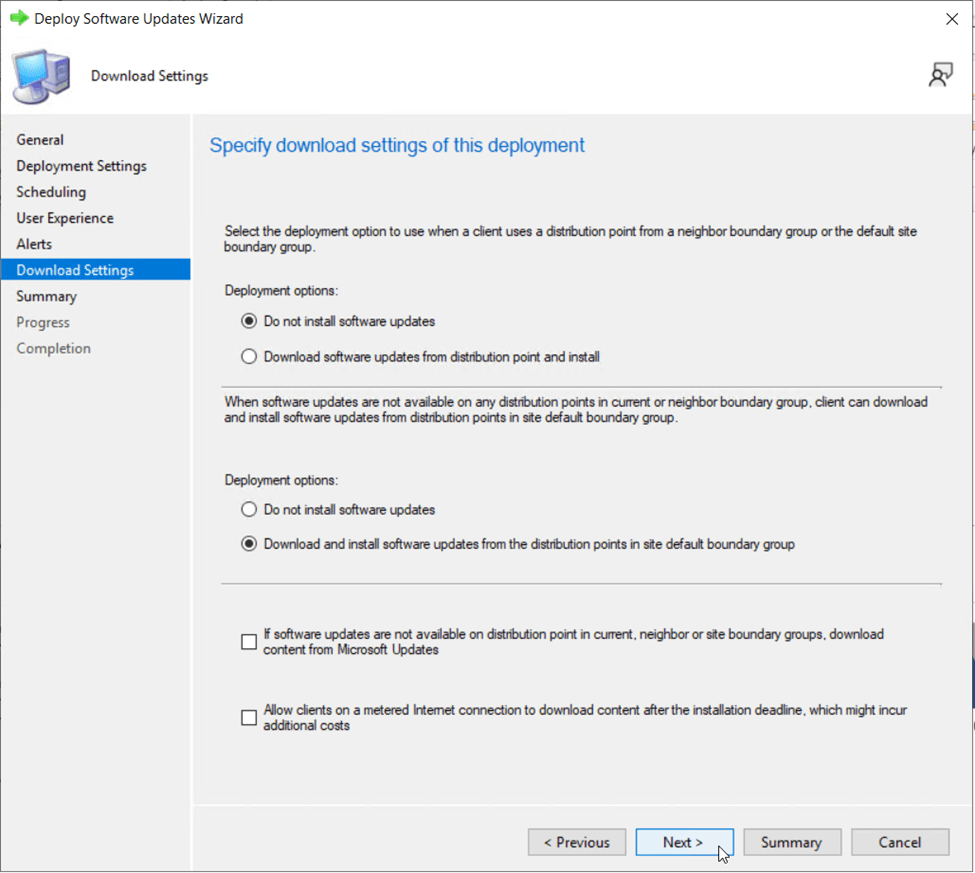975x873 pixels.
Task: Open the User Experience page
Action: [x=65, y=218]
